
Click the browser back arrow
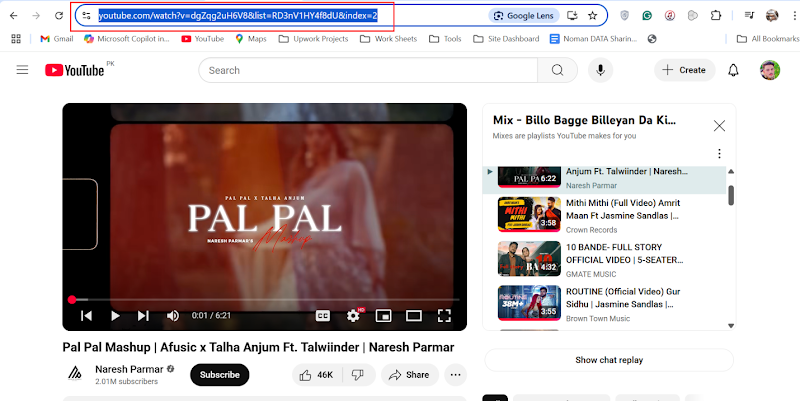coord(14,16)
